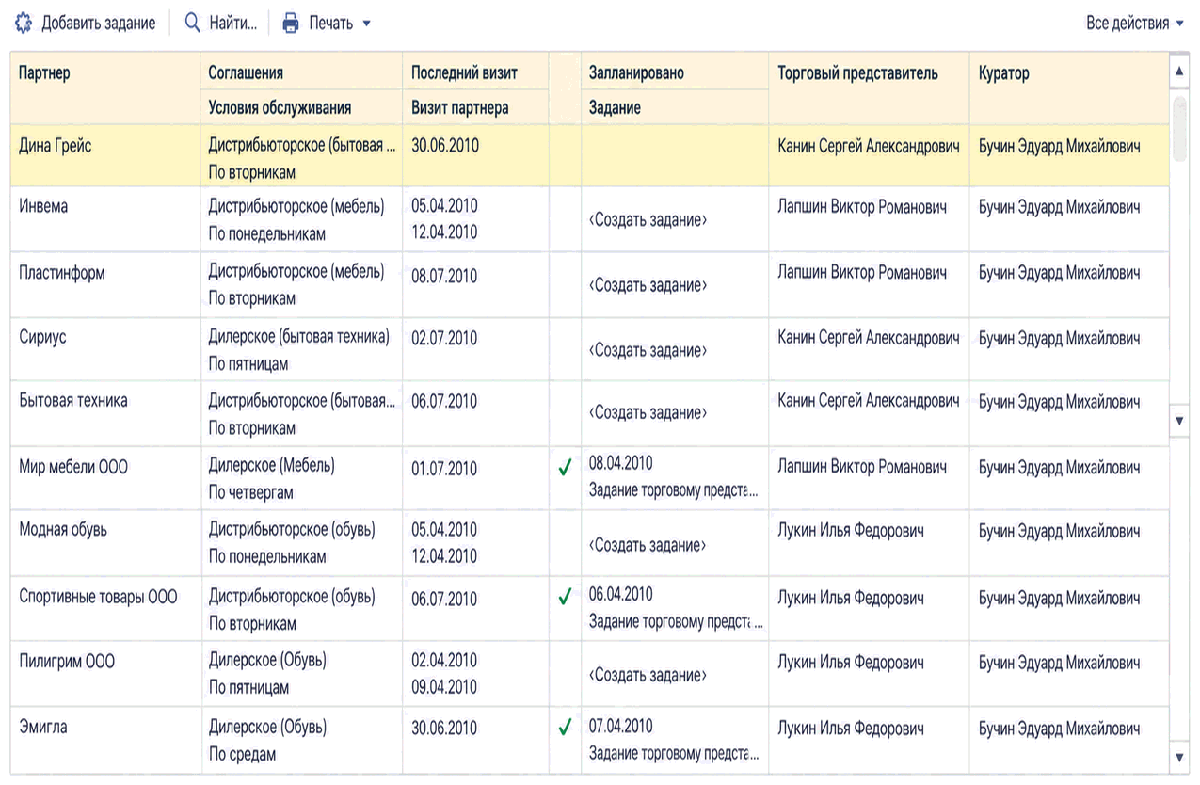Image resolution: width=1200 pixels, height=785 pixels.
Task: Click Дилерское (Мебель) agreement cell
Action: [272, 465]
